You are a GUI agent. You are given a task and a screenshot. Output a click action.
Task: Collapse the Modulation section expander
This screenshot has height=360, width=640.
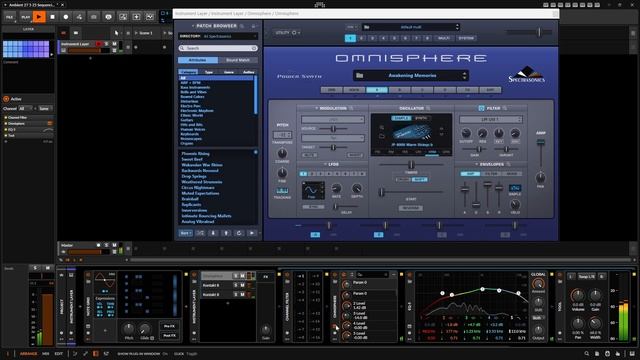coord(316,108)
